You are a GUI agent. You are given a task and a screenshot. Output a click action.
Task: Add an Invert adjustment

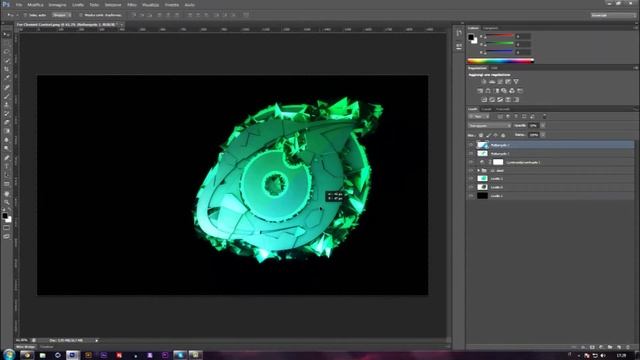(484, 100)
